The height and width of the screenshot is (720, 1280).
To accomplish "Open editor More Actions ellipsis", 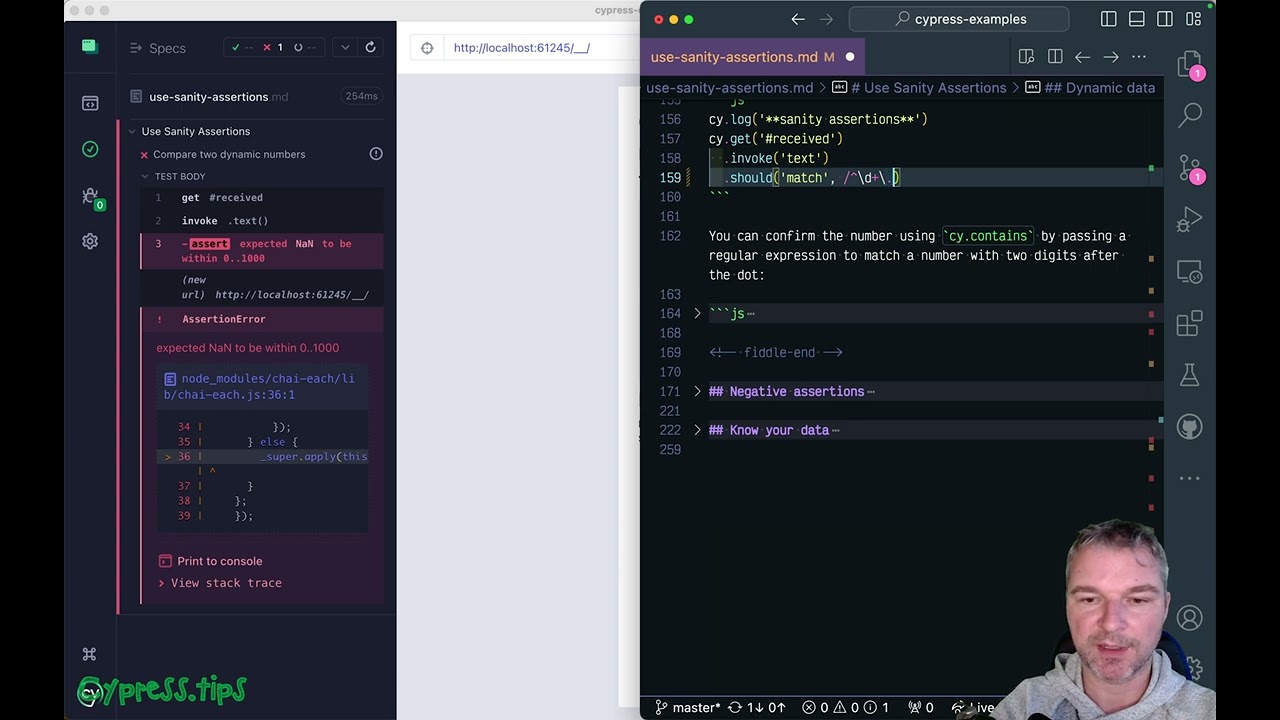I will click(1140, 57).
